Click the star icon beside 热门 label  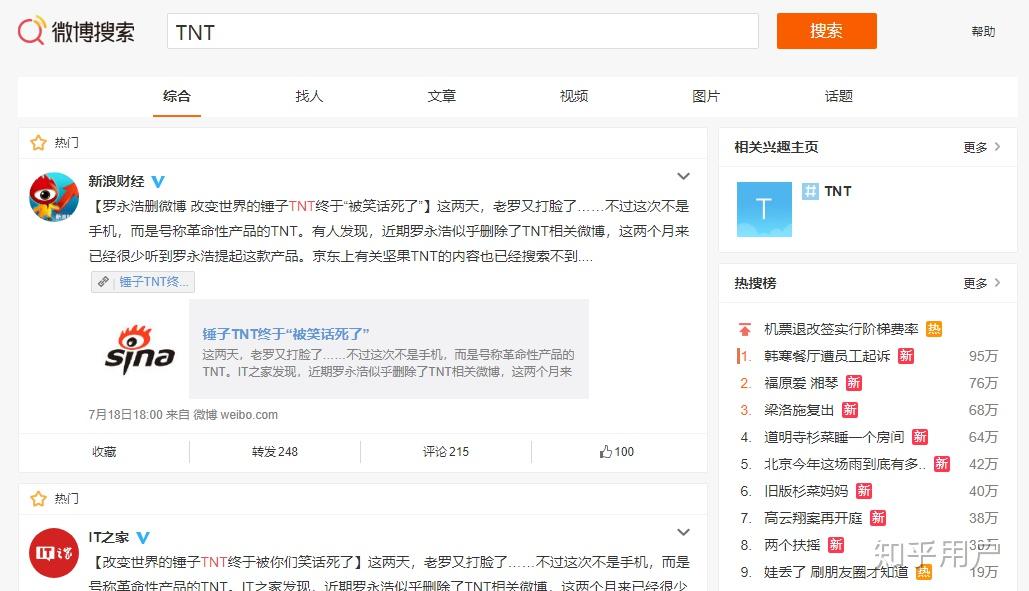click(x=38, y=142)
